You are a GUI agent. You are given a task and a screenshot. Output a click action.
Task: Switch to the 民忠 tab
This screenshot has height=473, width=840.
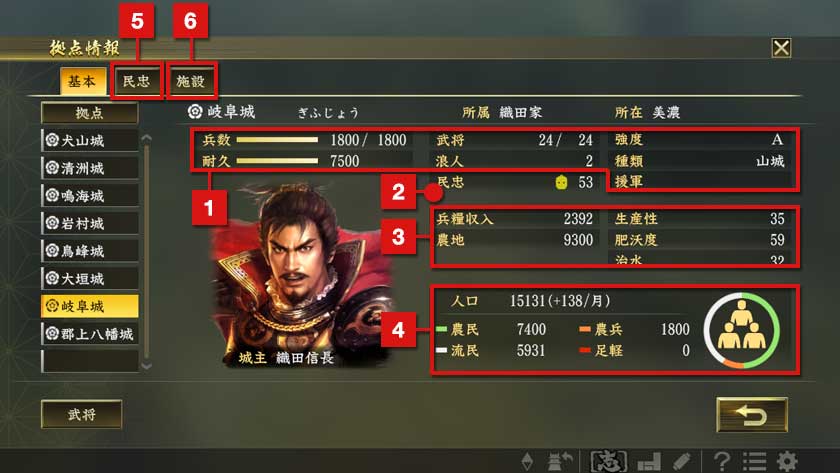tap(137, 81)
